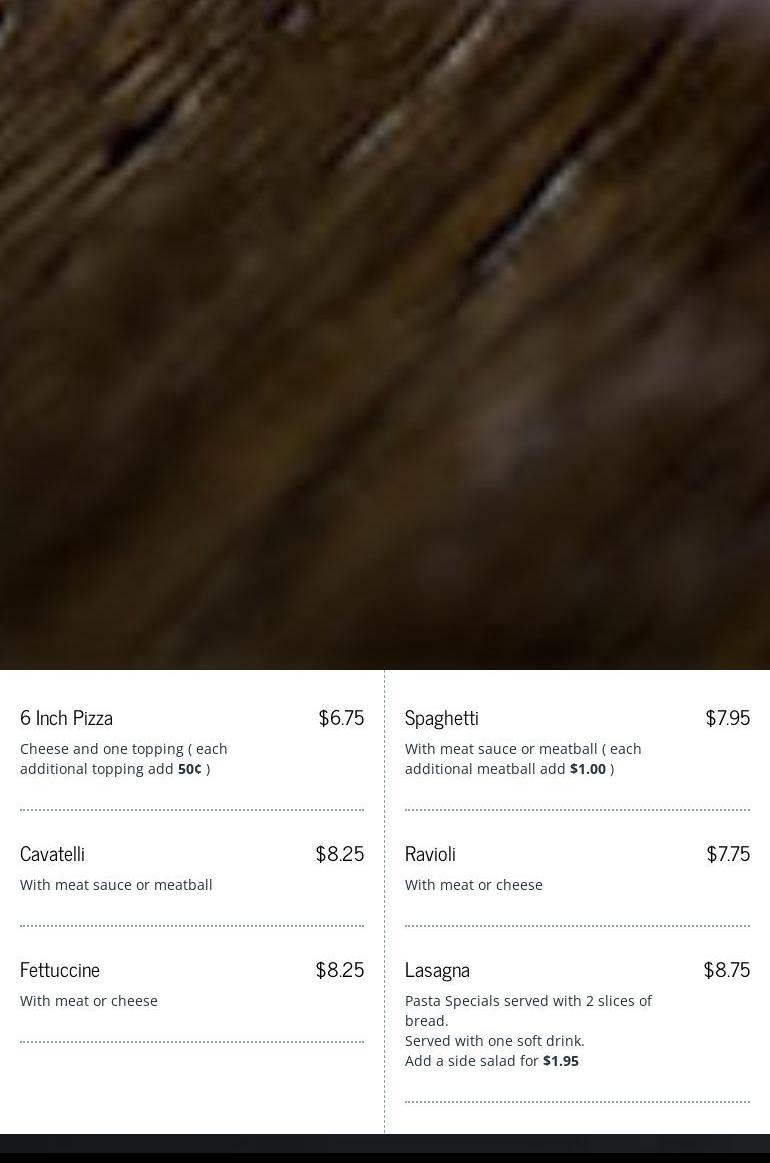Click the 6 Inch Pizza menu title
Image resolution: width=770 pixels, height=1163 pixels.
66,718
